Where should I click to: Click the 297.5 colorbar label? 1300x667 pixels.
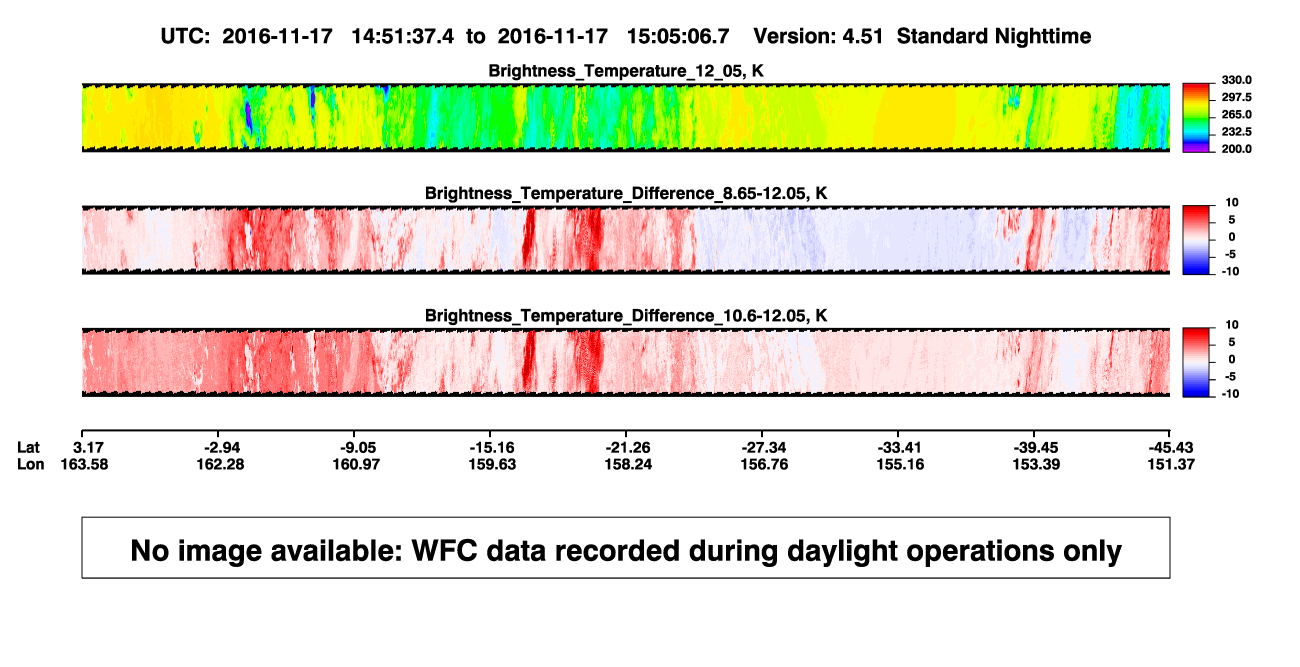click(1237, 97)
